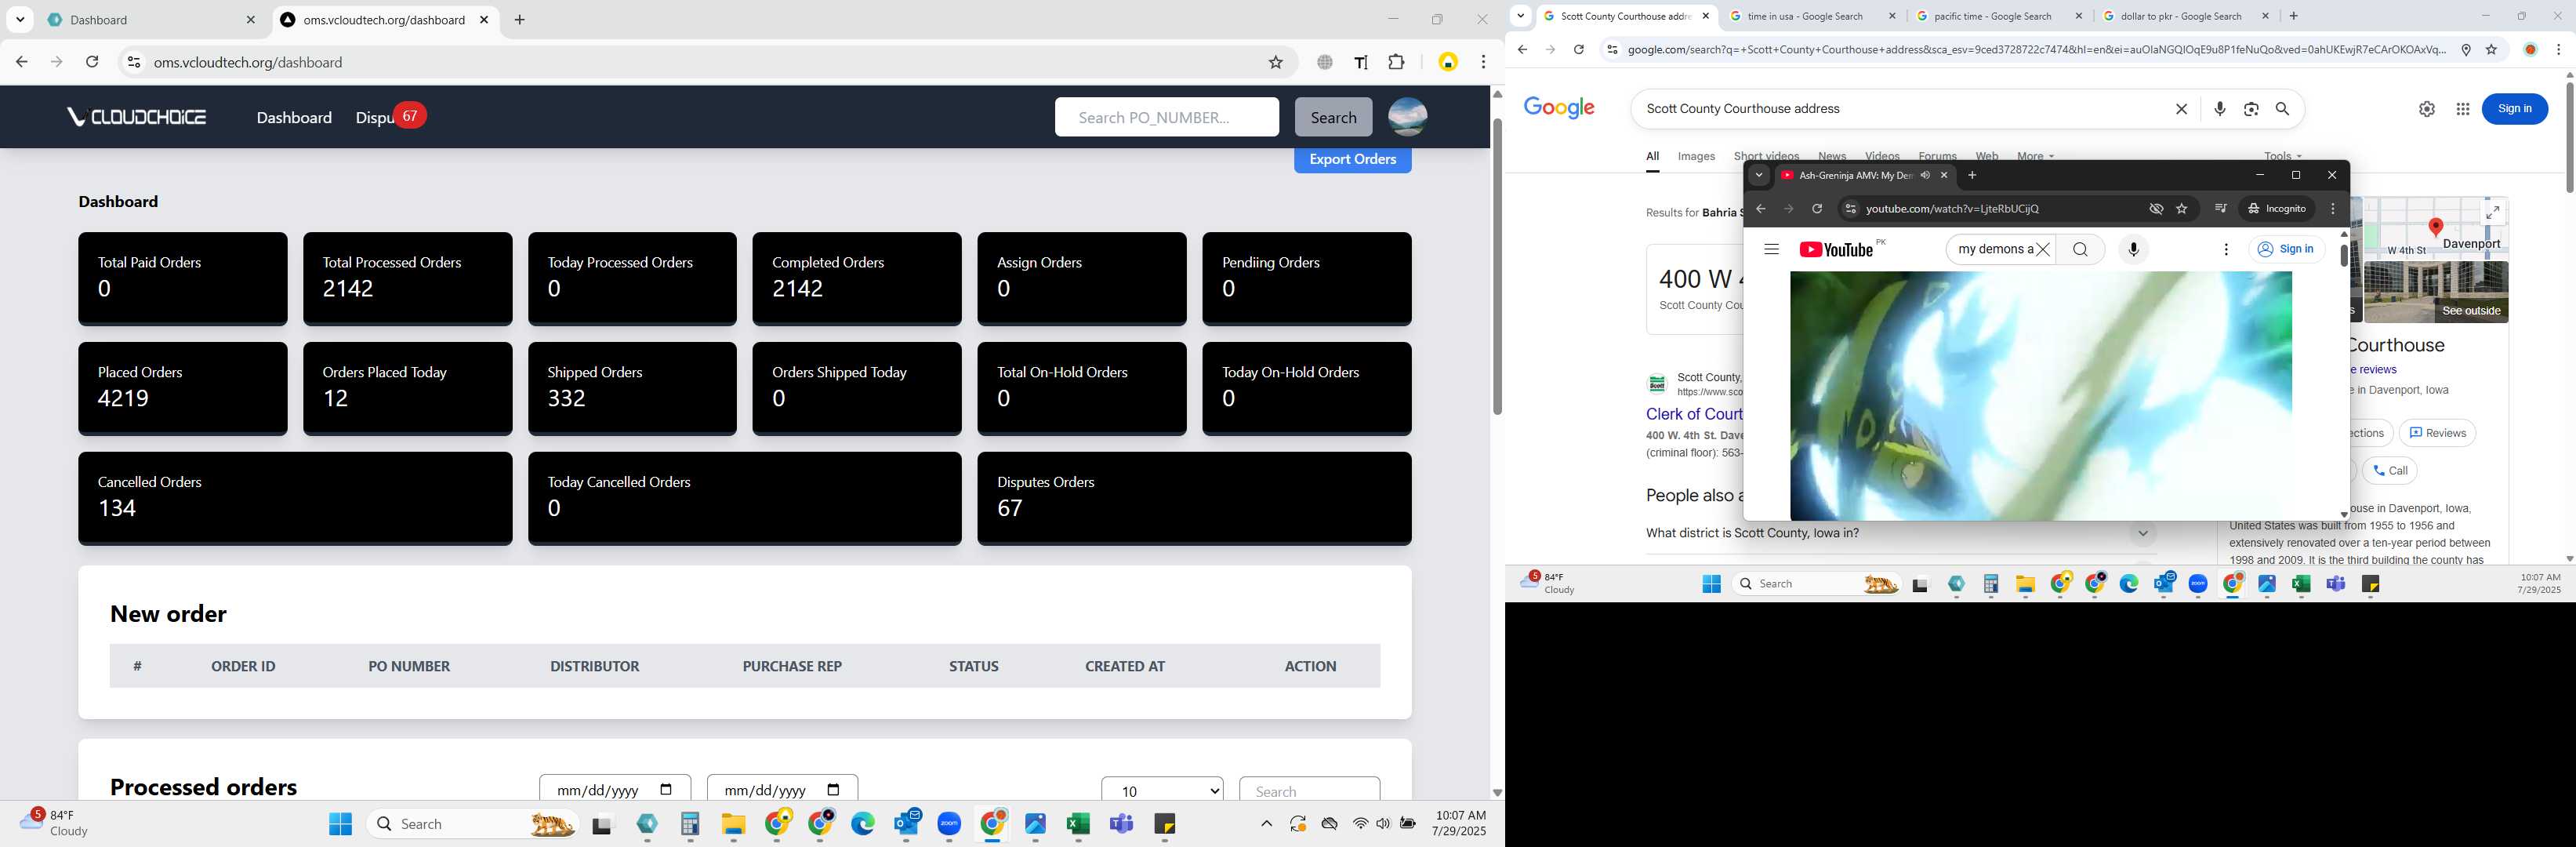Image resolution: width=2576 pixels, height=847 pixels.
Task: Click the Export Orders button
Action: click(x=1352, y=159)
